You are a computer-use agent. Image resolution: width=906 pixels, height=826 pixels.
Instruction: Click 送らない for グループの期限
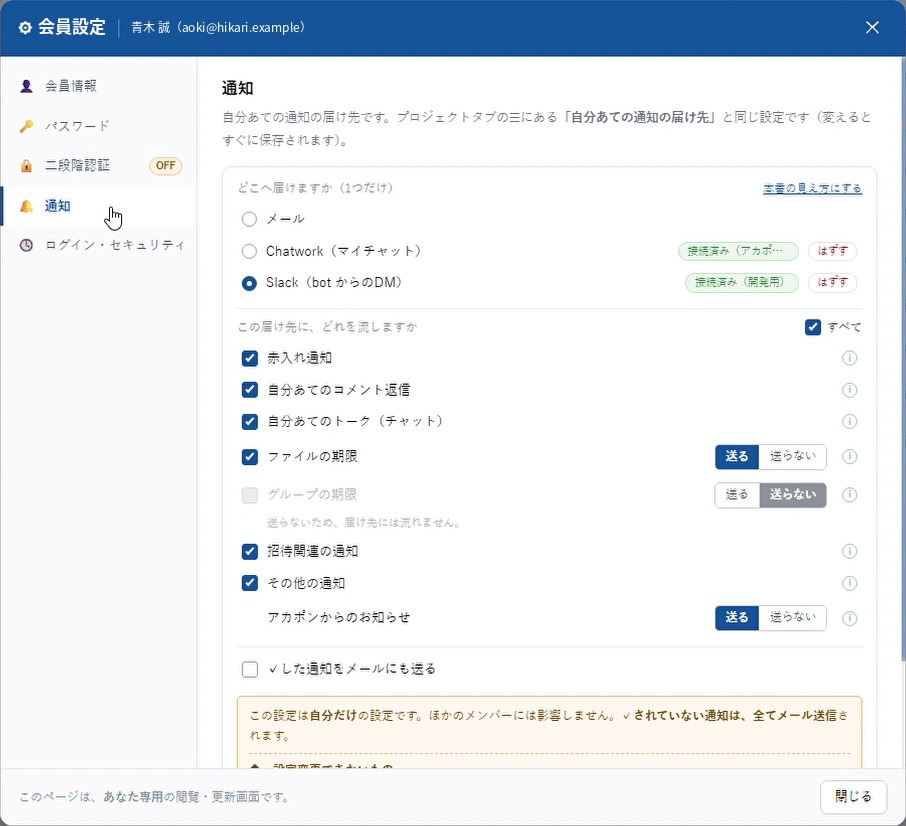click(x=792, y=495)
